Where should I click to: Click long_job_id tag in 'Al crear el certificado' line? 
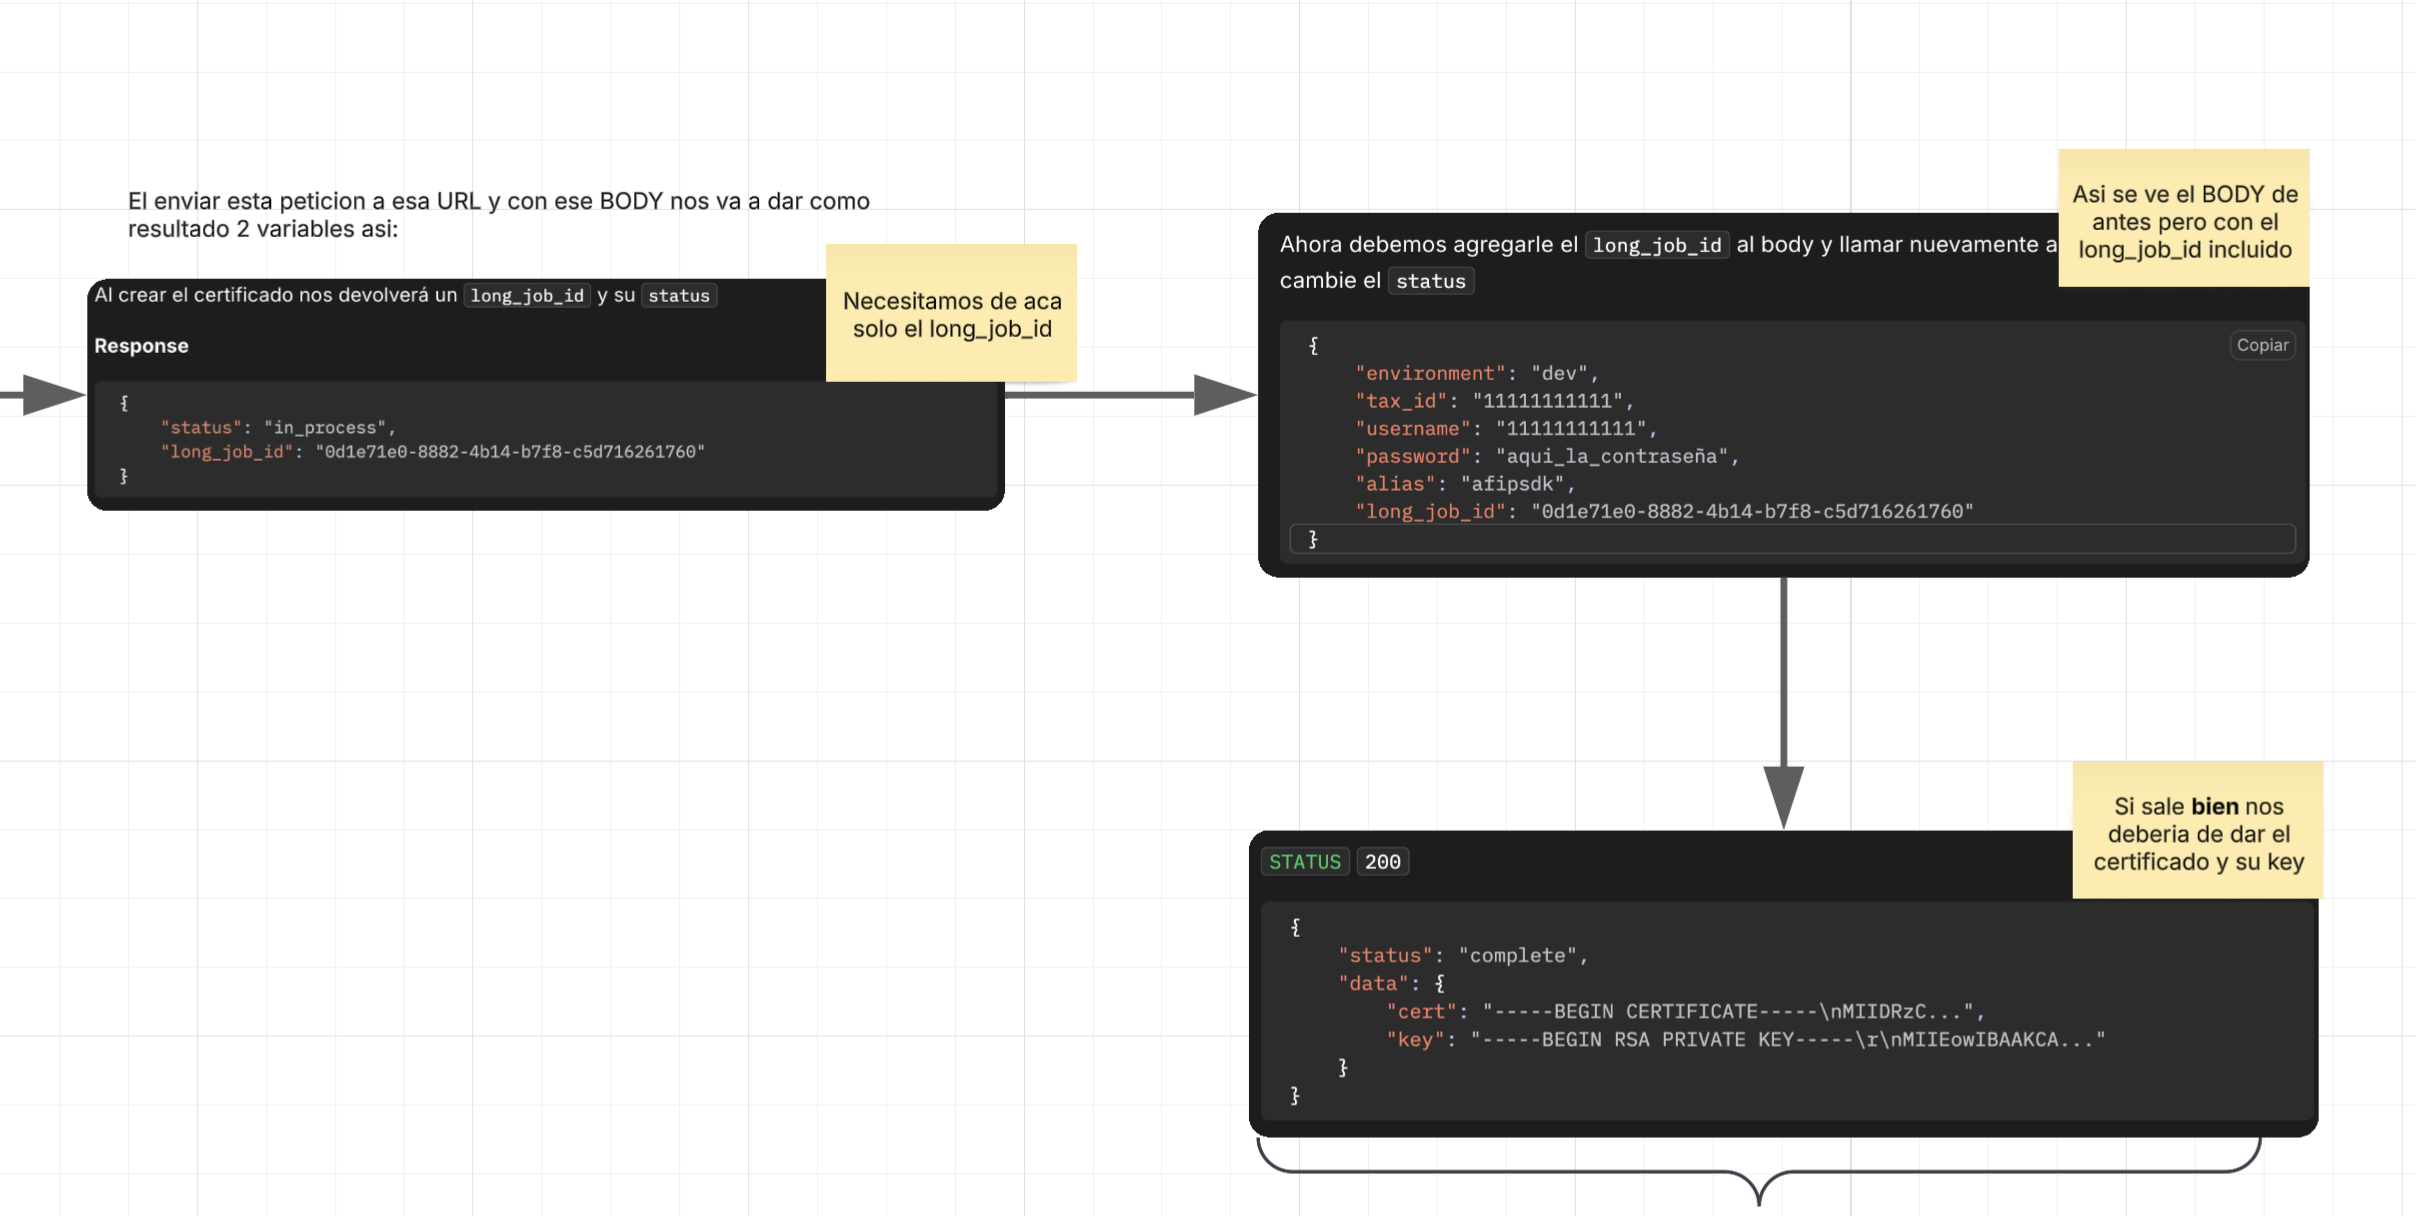tap(527, 296)
